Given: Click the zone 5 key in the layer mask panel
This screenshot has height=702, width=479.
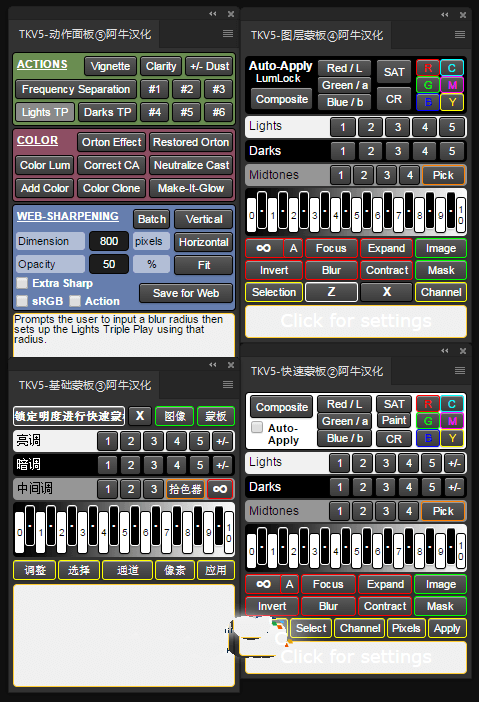Looking at the screenshot, I should (356, 216).
